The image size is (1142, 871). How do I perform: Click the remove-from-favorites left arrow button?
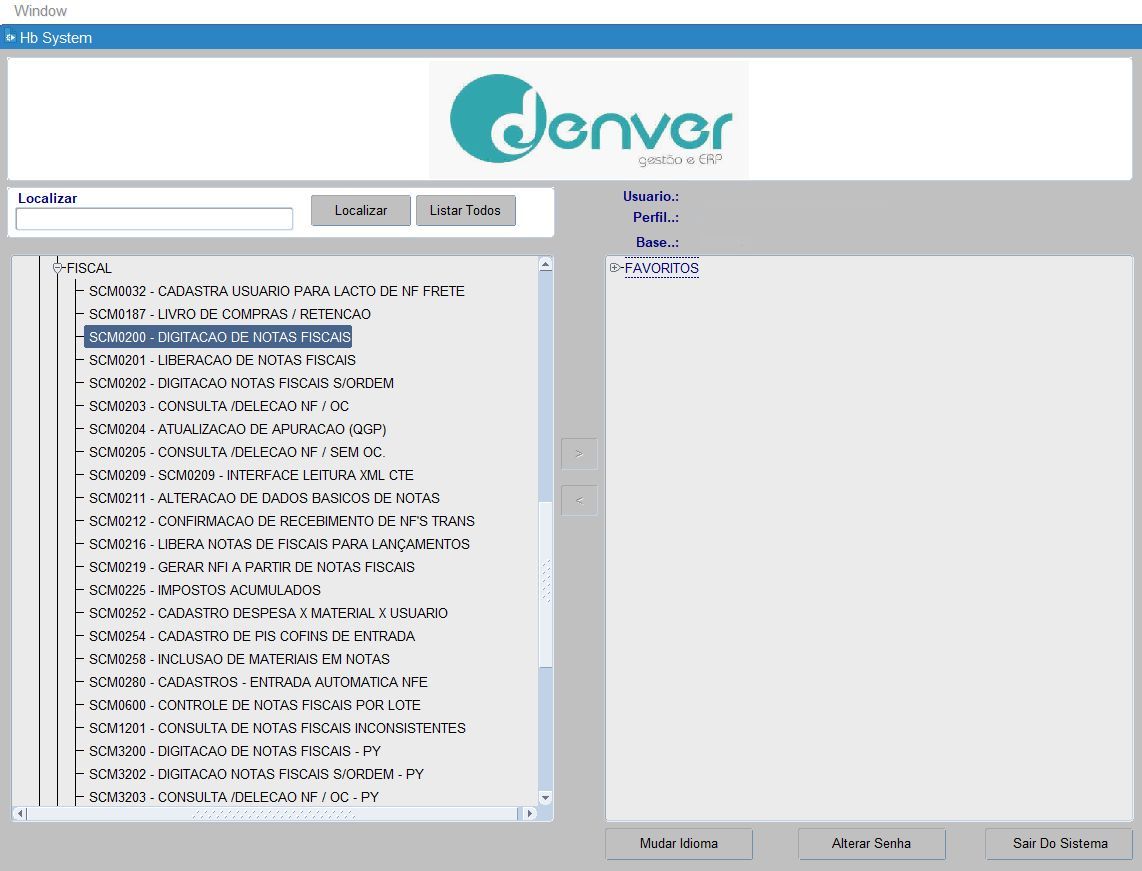click(579, 500)
